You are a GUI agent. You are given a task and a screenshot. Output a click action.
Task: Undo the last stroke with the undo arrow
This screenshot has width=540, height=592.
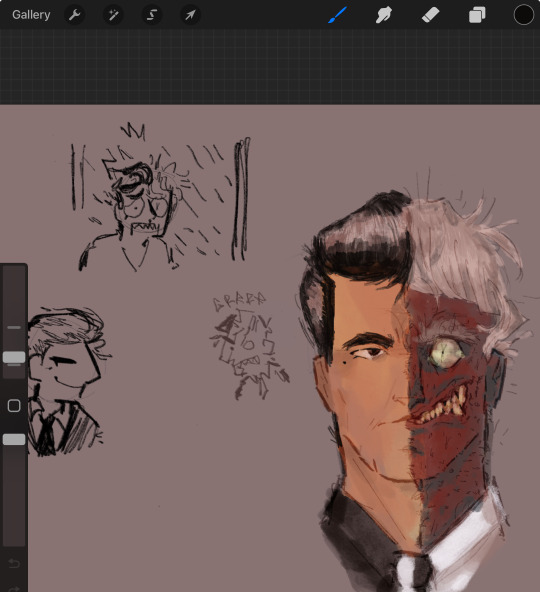pyautogui.click(x=14, y=564)
